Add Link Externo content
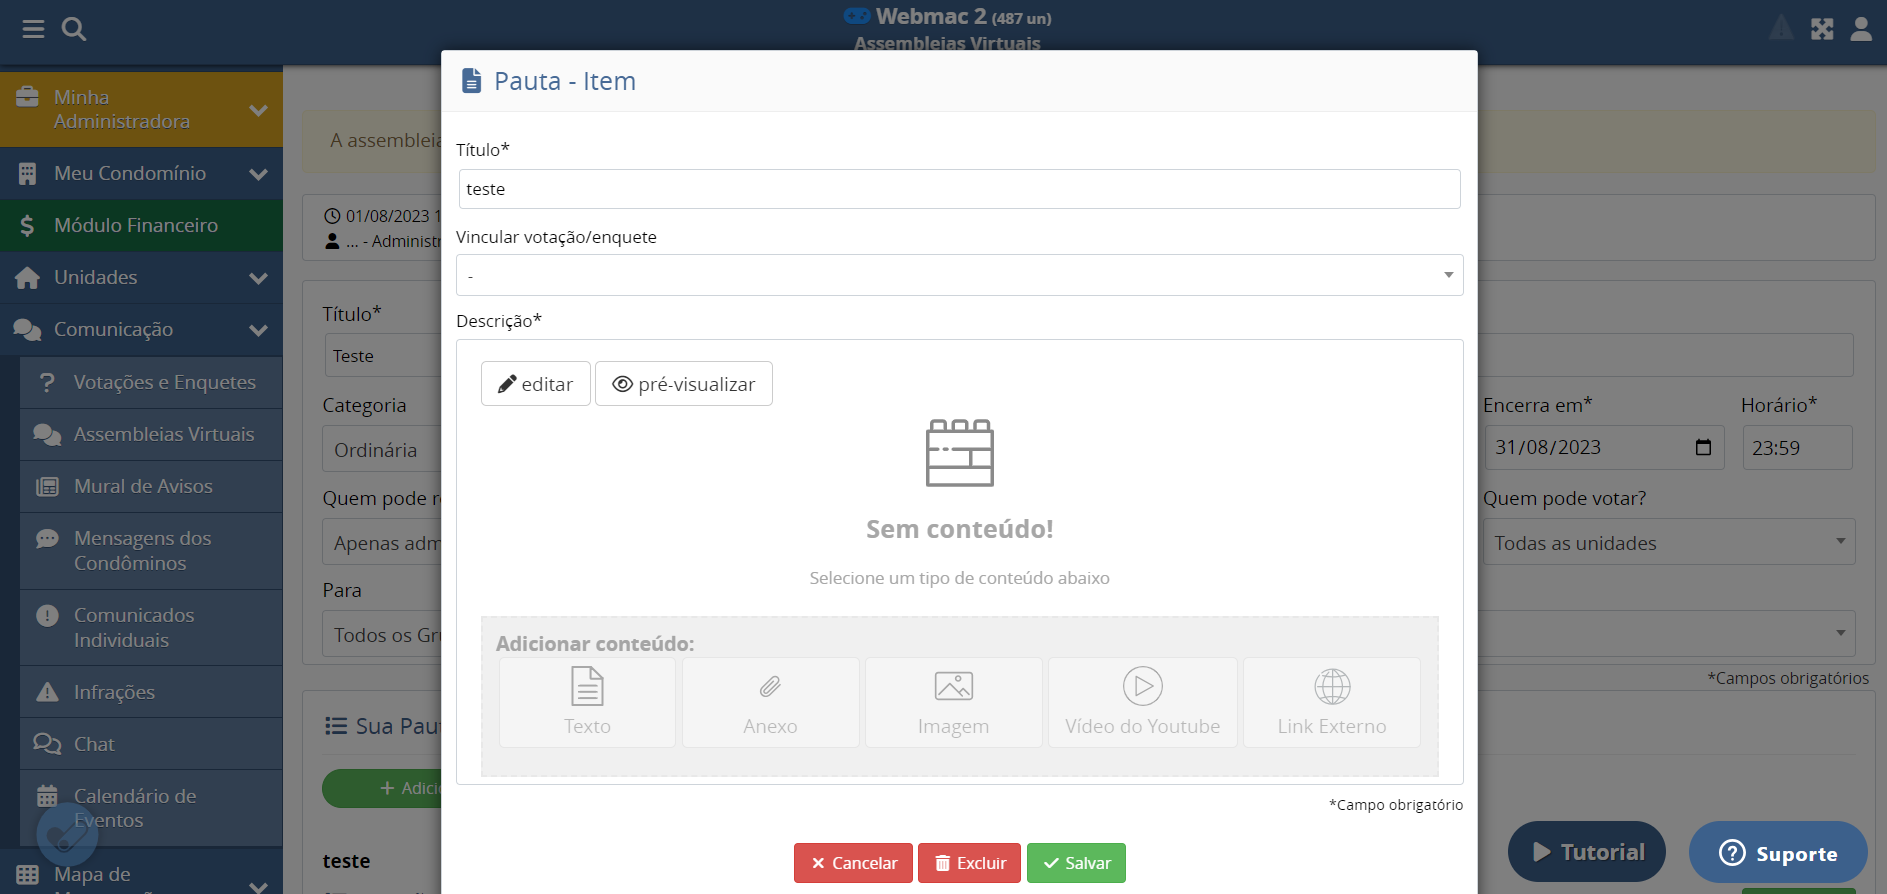The height and width of the screenshot is (894, 1887). coord(1331,702)
